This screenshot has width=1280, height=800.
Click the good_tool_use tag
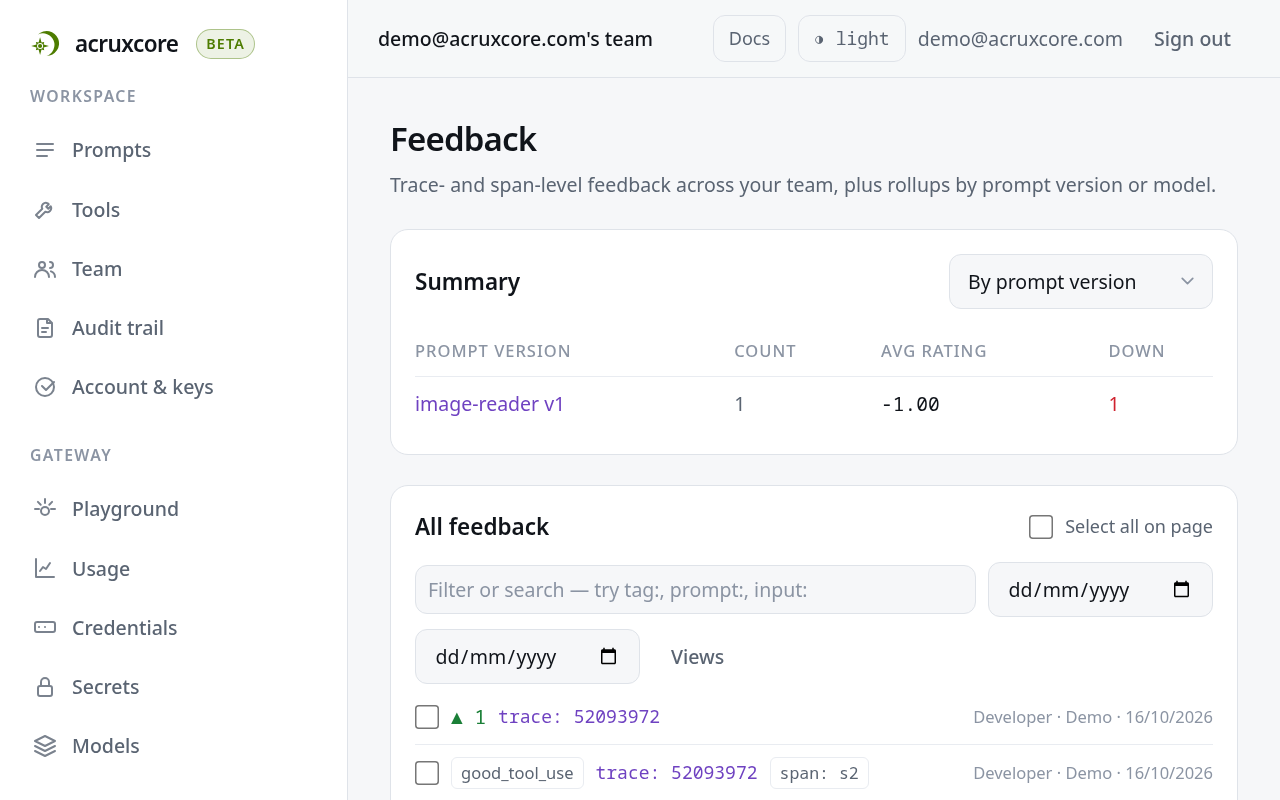point(517,773)
